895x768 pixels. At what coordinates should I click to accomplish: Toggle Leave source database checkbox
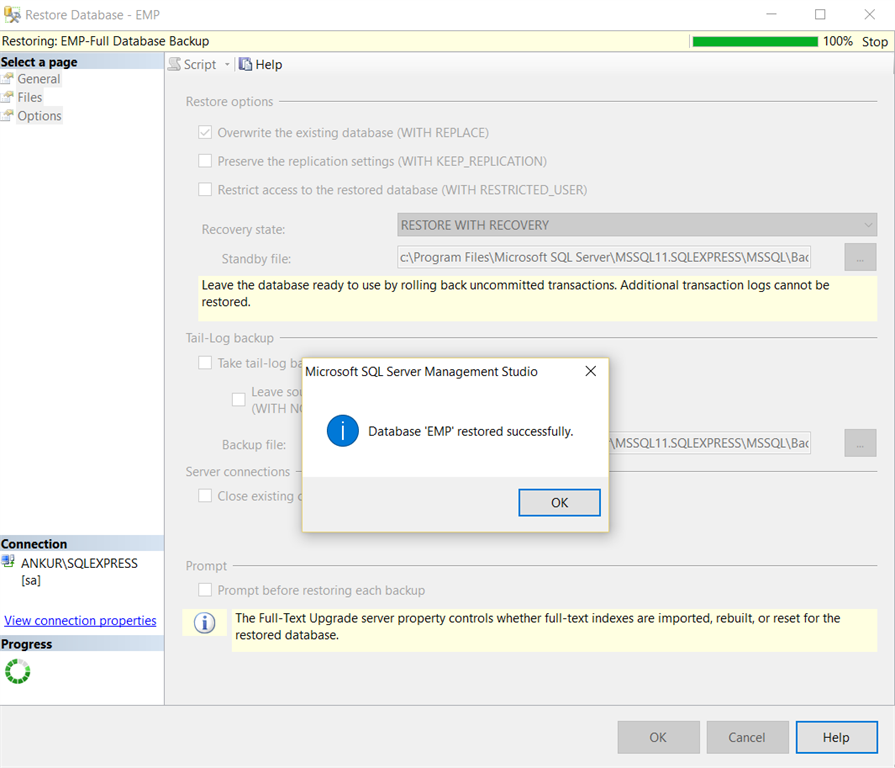[239, 399]
